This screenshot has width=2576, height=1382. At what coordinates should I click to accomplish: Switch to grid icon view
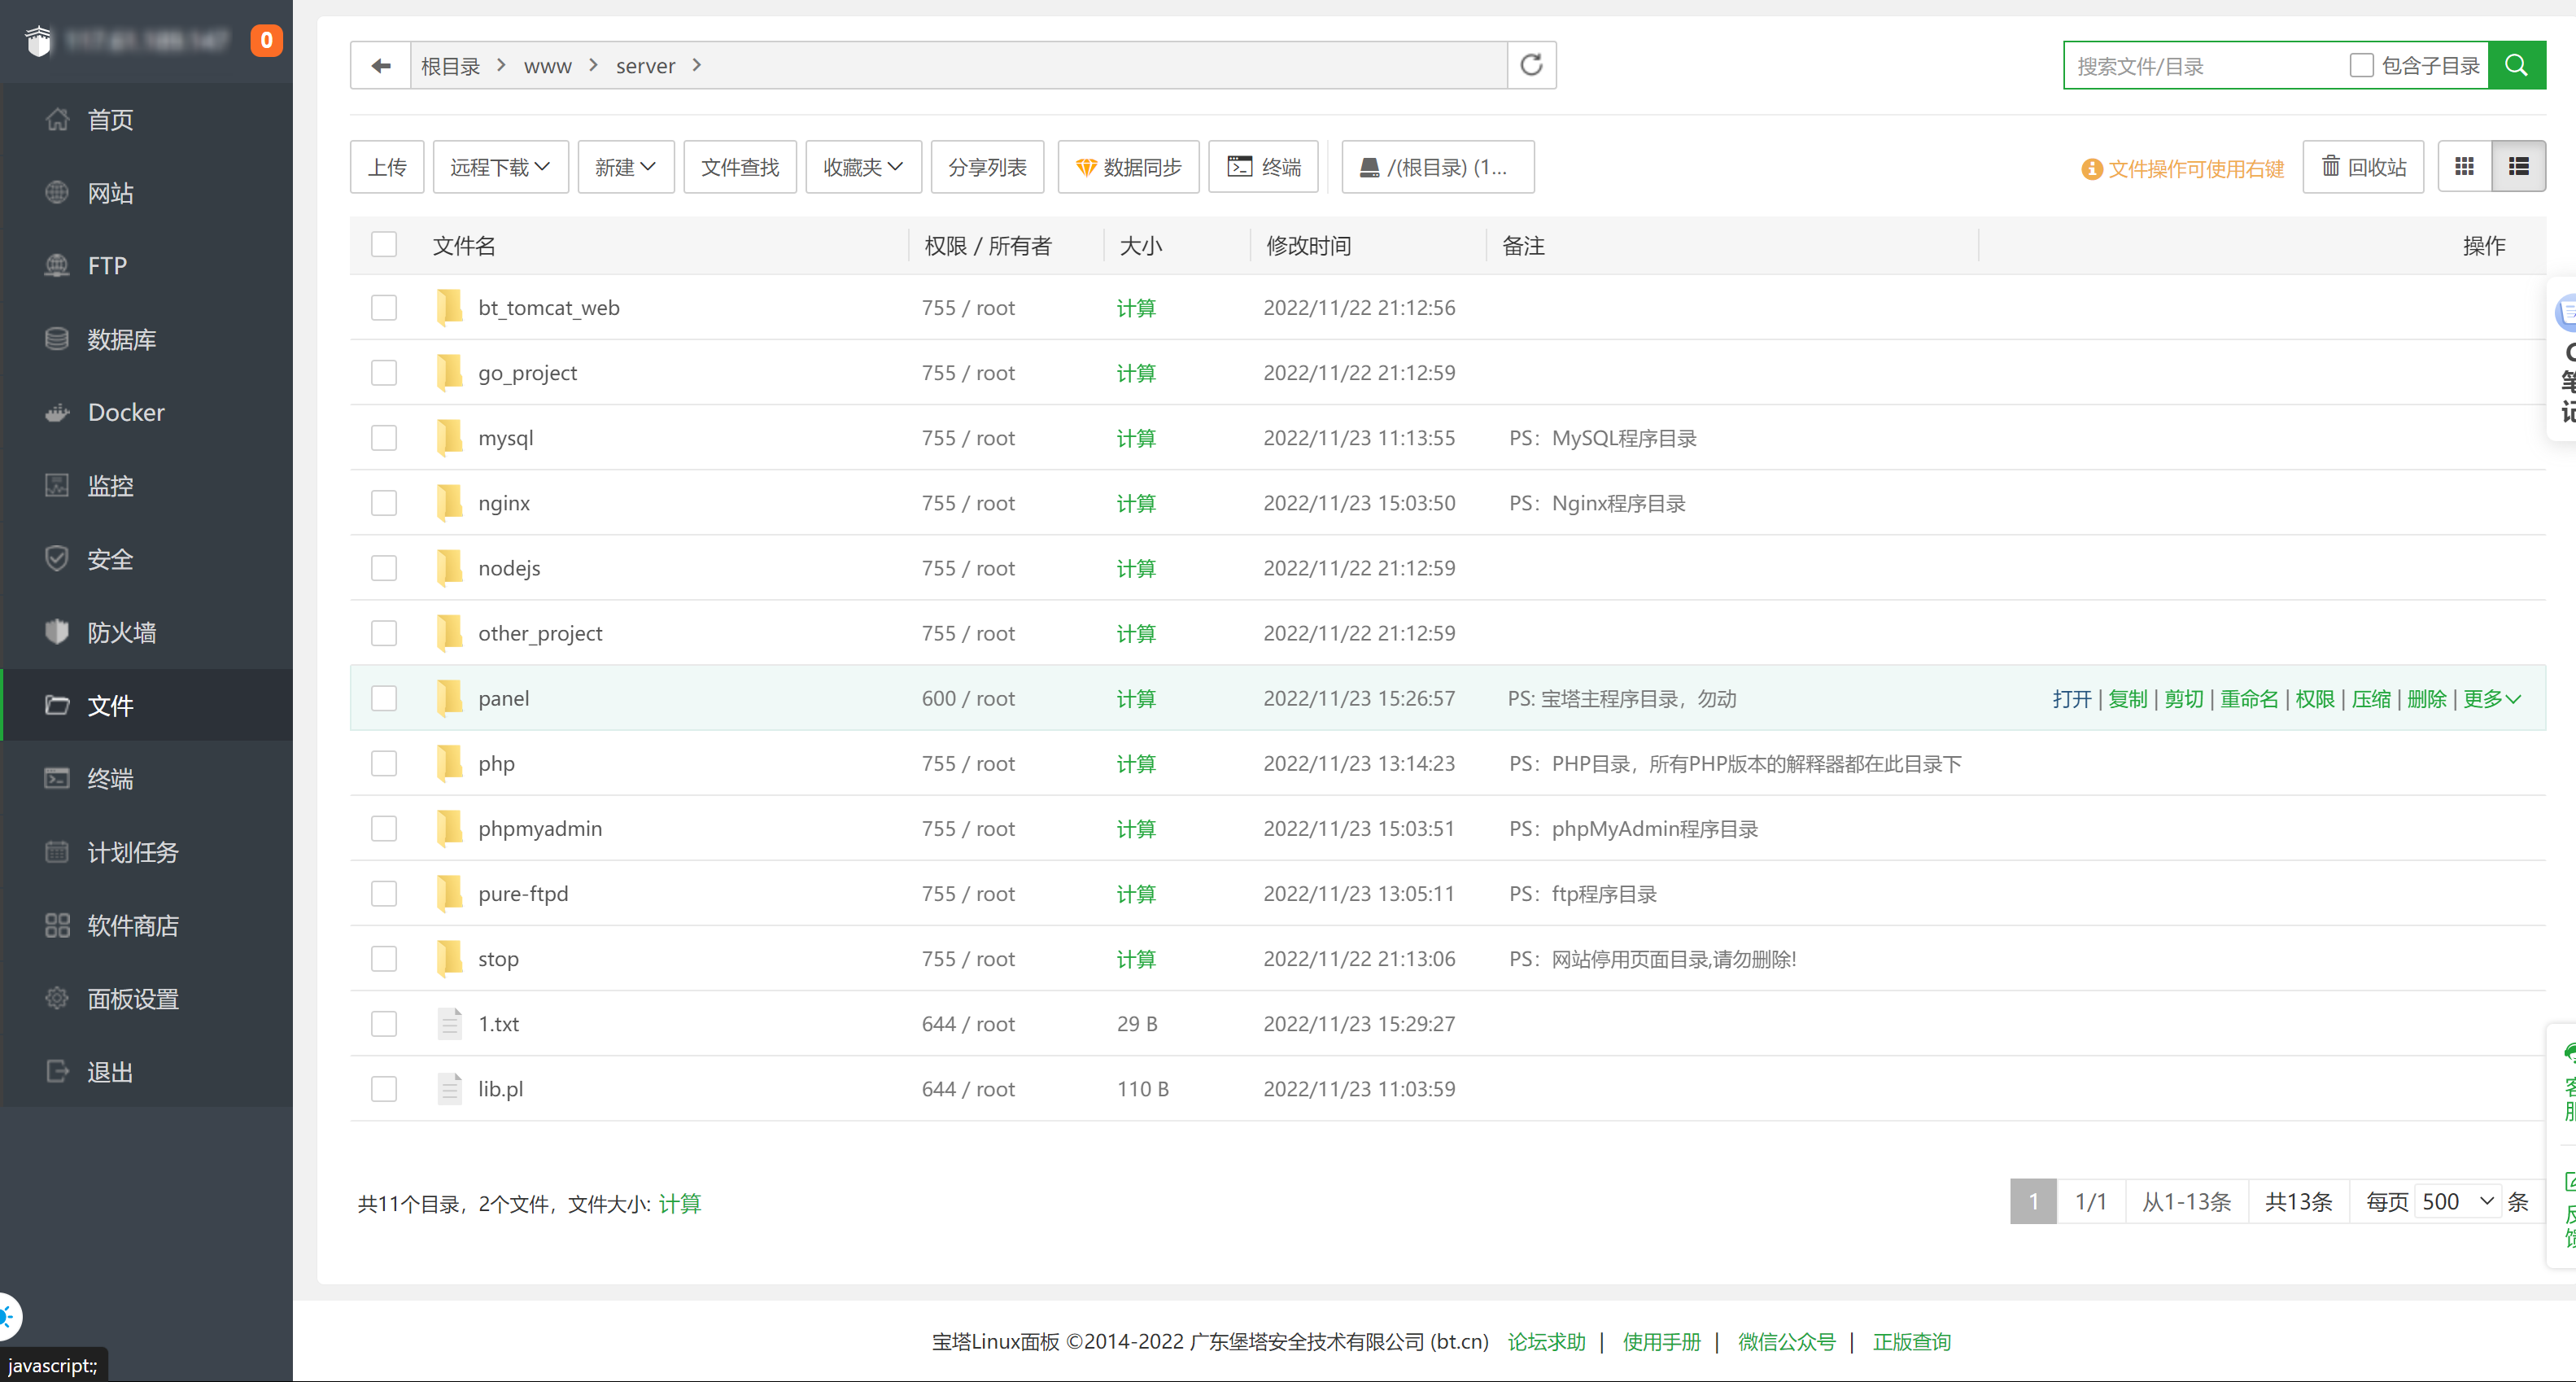pyautogui.click(x=2464, y=167)
